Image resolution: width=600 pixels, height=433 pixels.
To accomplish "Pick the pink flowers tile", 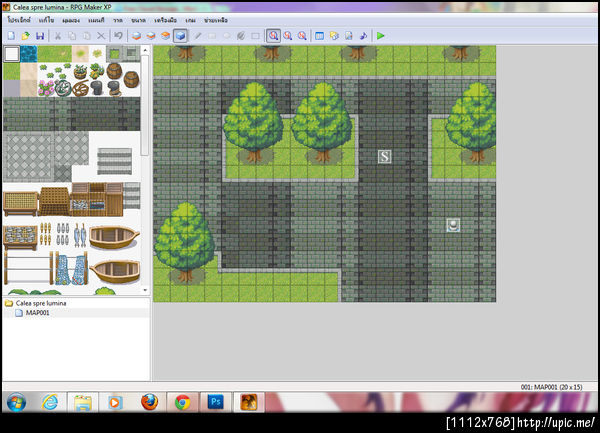I will 46,88.
